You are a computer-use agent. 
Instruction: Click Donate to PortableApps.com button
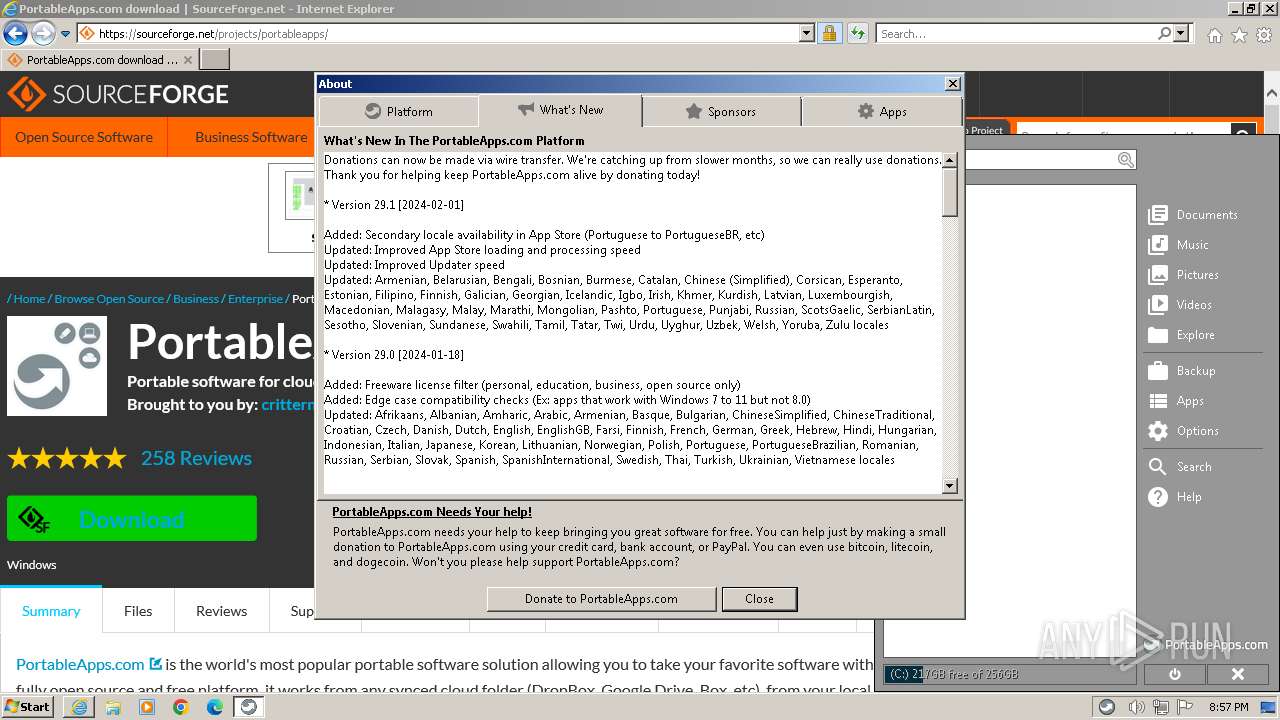click(601, 599)
